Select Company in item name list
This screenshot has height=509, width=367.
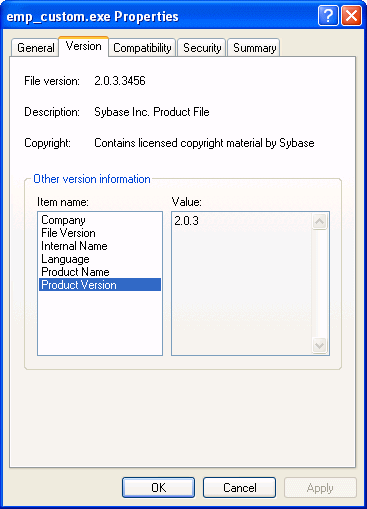[x=100, y=220]
